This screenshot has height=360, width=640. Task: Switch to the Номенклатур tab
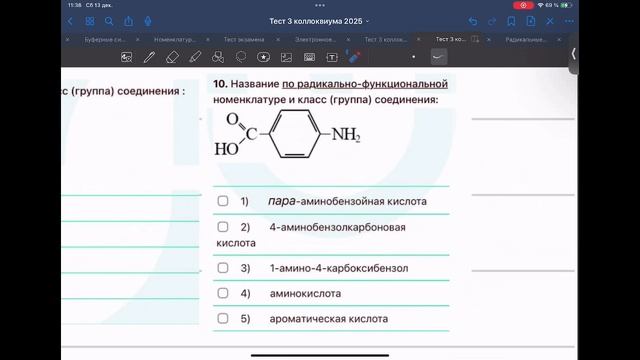[x=174, y=40]
